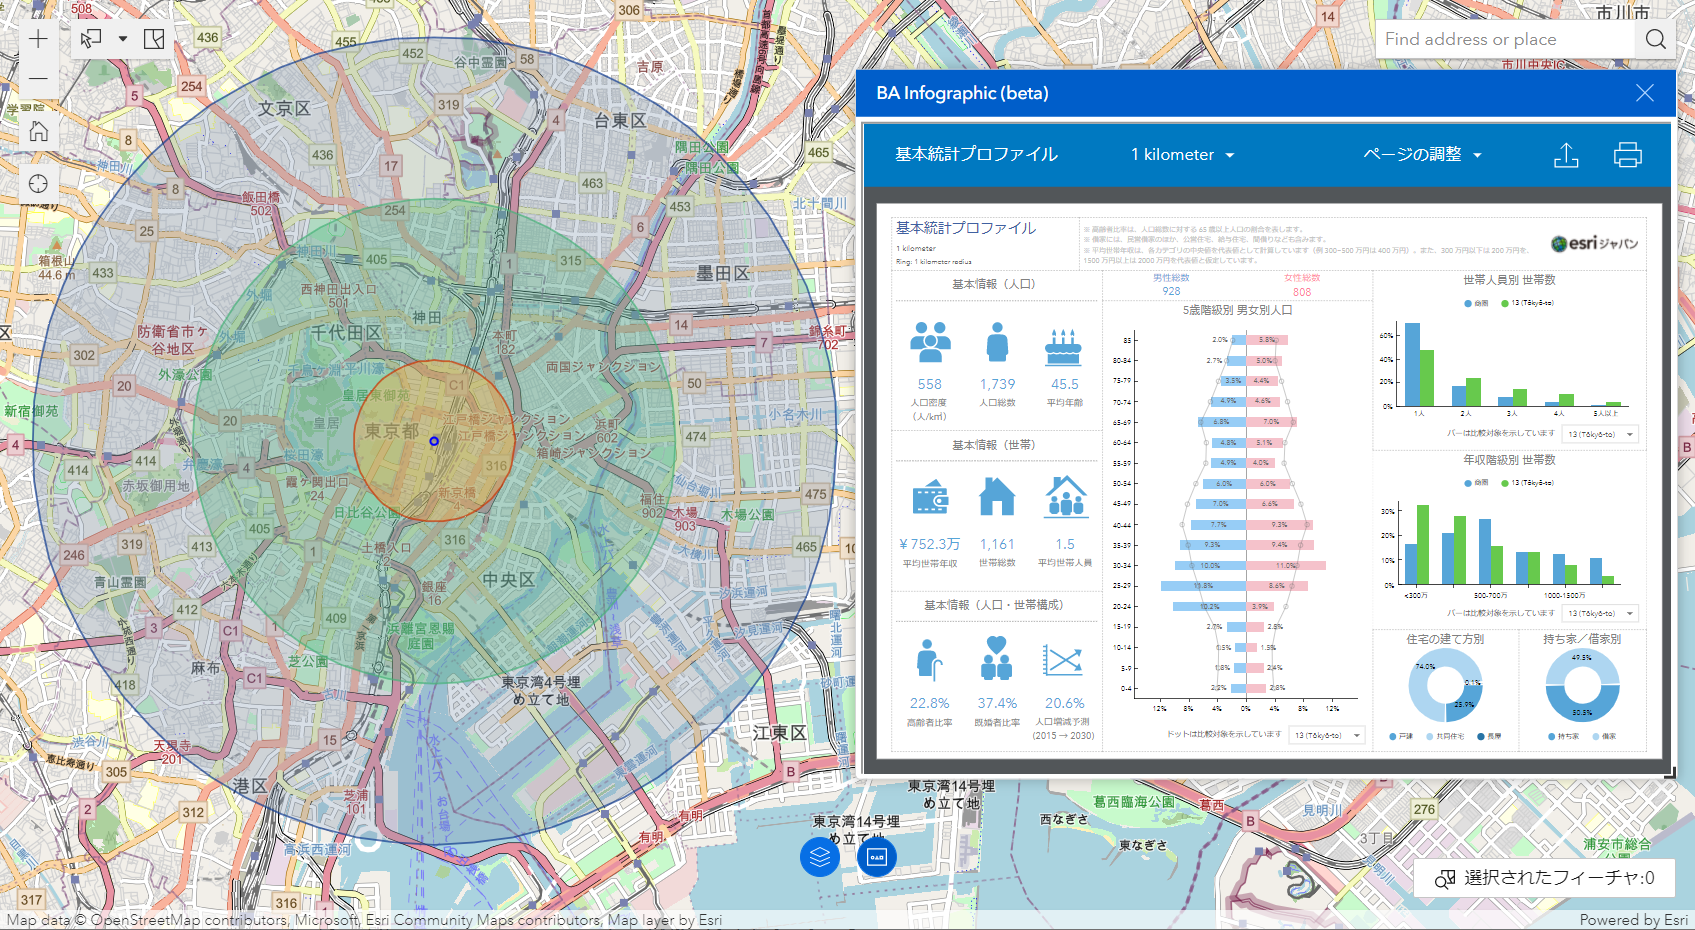
Task: Click the average household income wallet icon
Action: click(x=930, y=497)
